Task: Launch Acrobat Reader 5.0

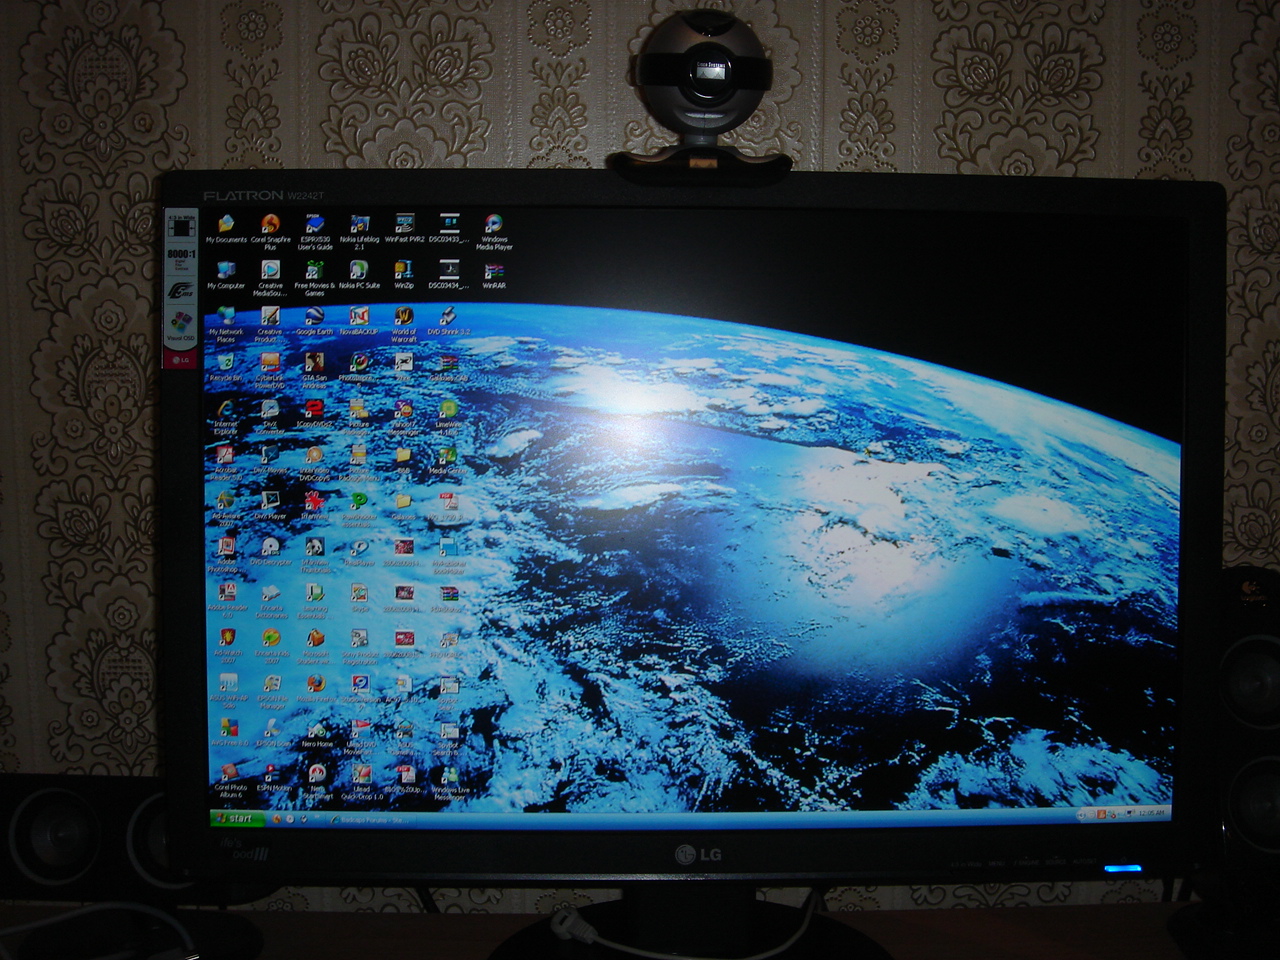Action: pos(226,465)
